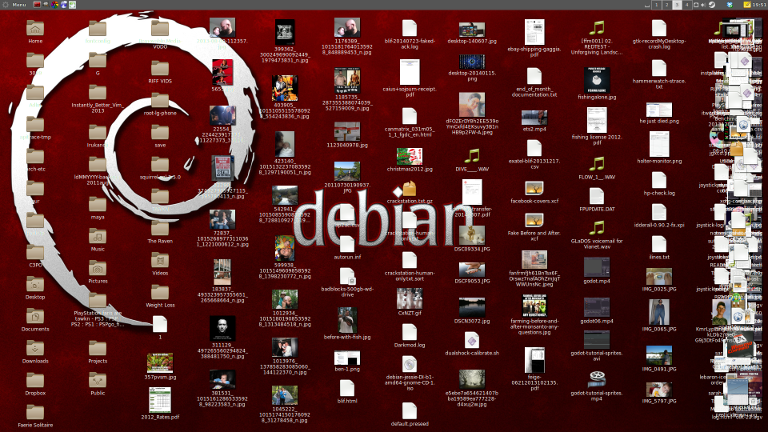Open the Documents folder on the desktop

(35, 316)
